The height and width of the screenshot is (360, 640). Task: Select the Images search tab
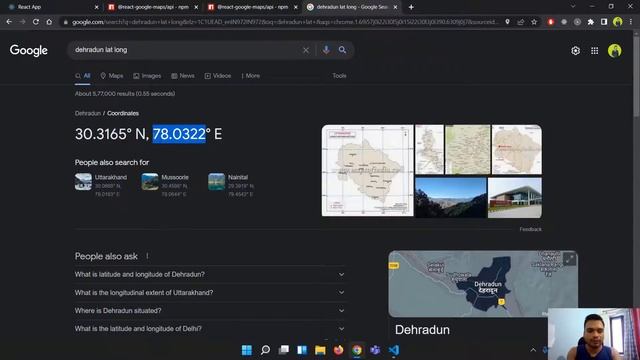tap(147, 76)
